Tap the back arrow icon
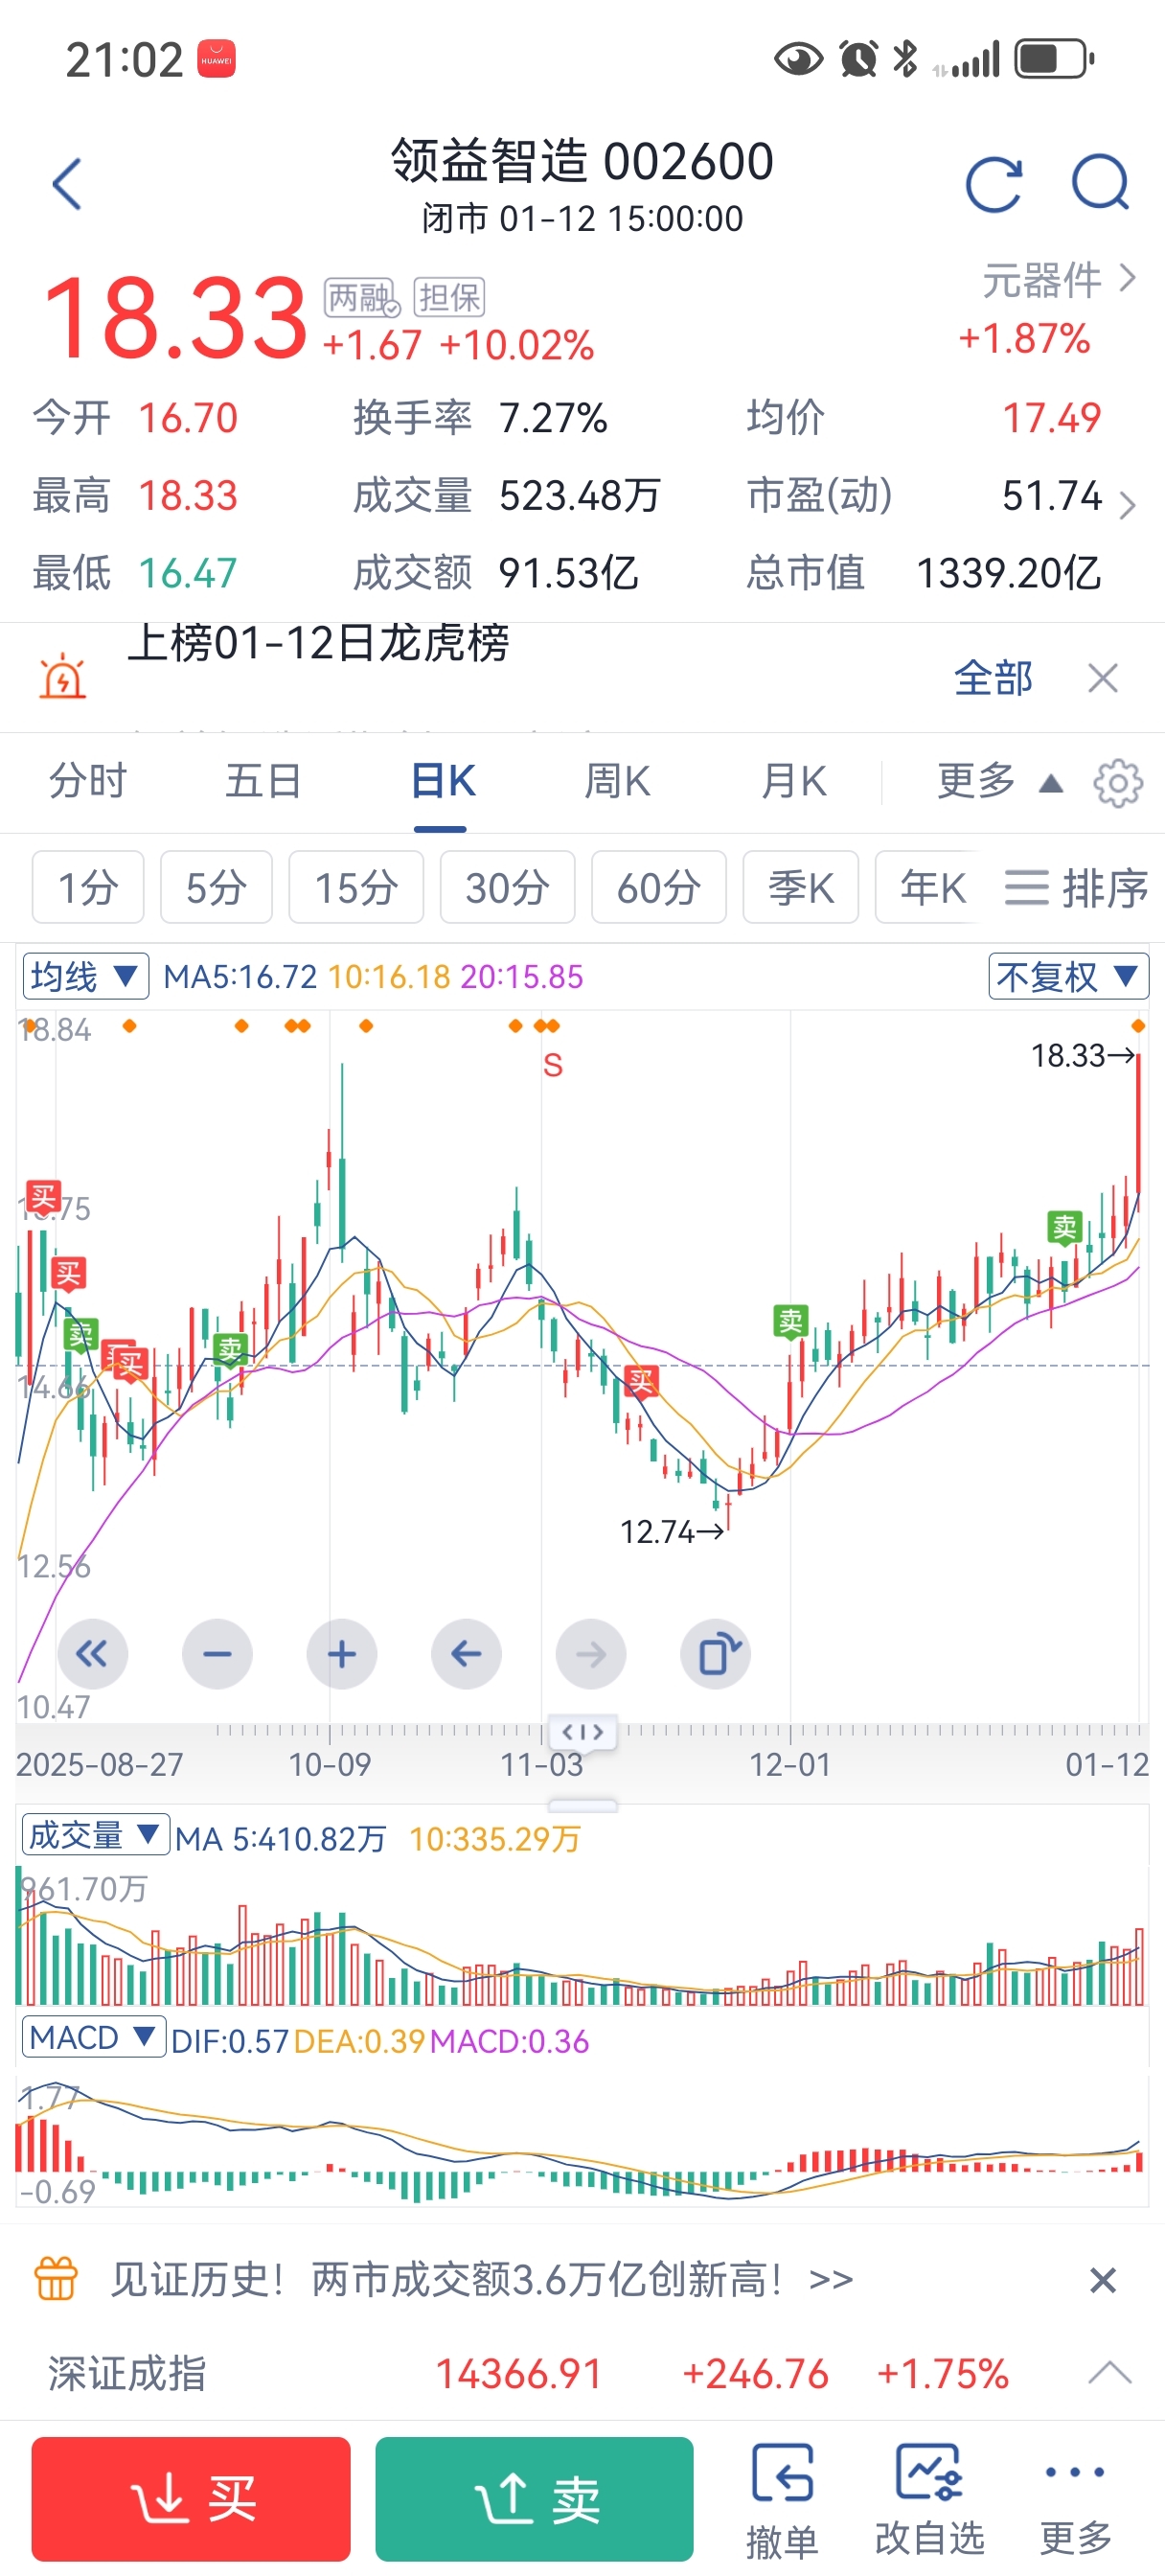Image resolution: width=1165 pixels, height=2576 pixels. point(67,184)
